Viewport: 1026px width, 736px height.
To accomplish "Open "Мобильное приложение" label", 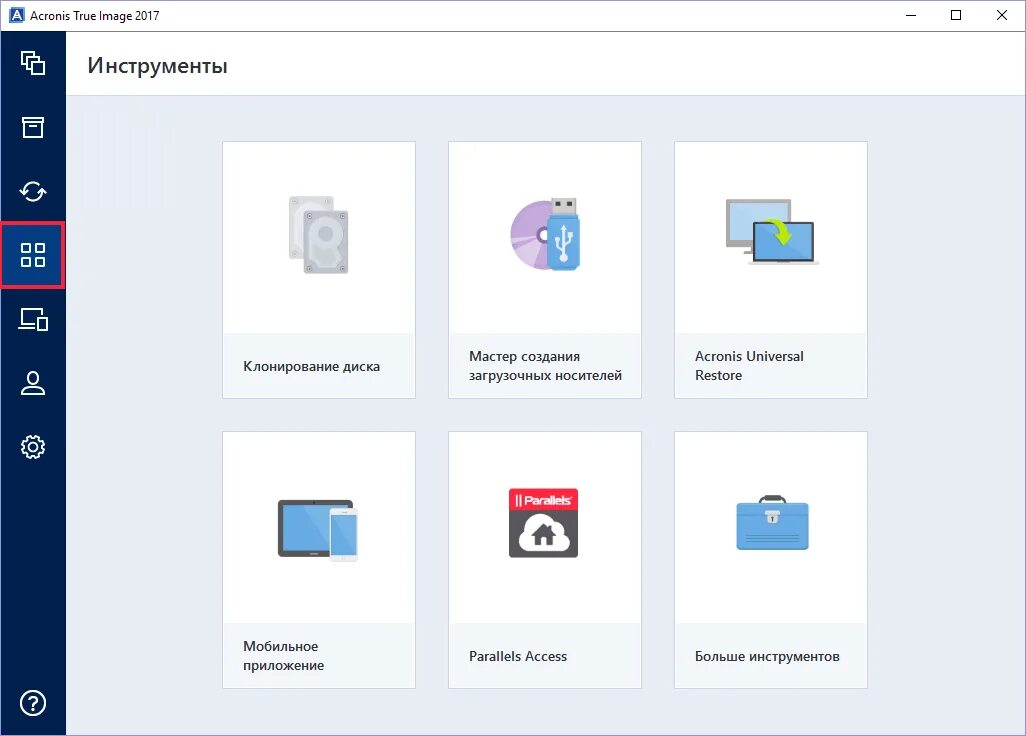I will [283, 656].
